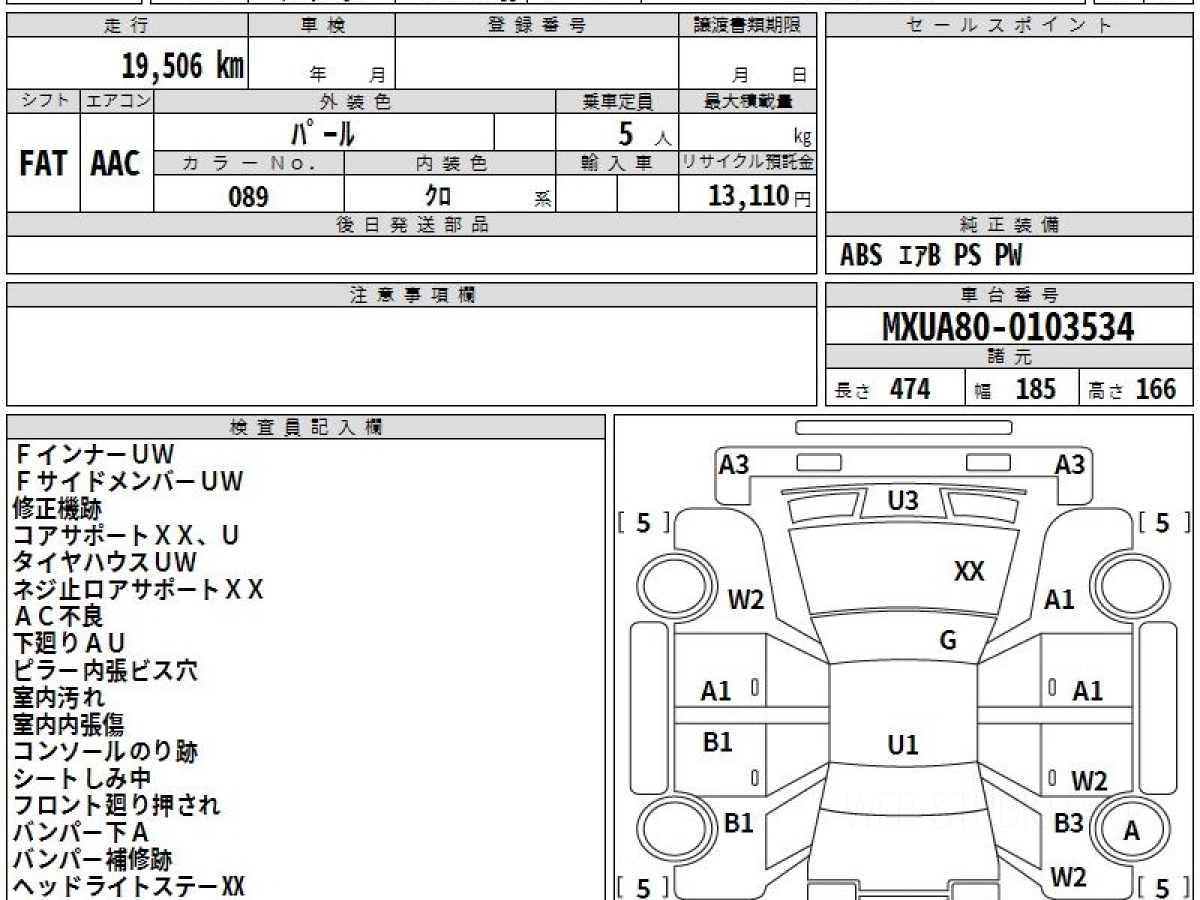Select the 走行 column header
The image size is (1200, 900).
point(126,26)
